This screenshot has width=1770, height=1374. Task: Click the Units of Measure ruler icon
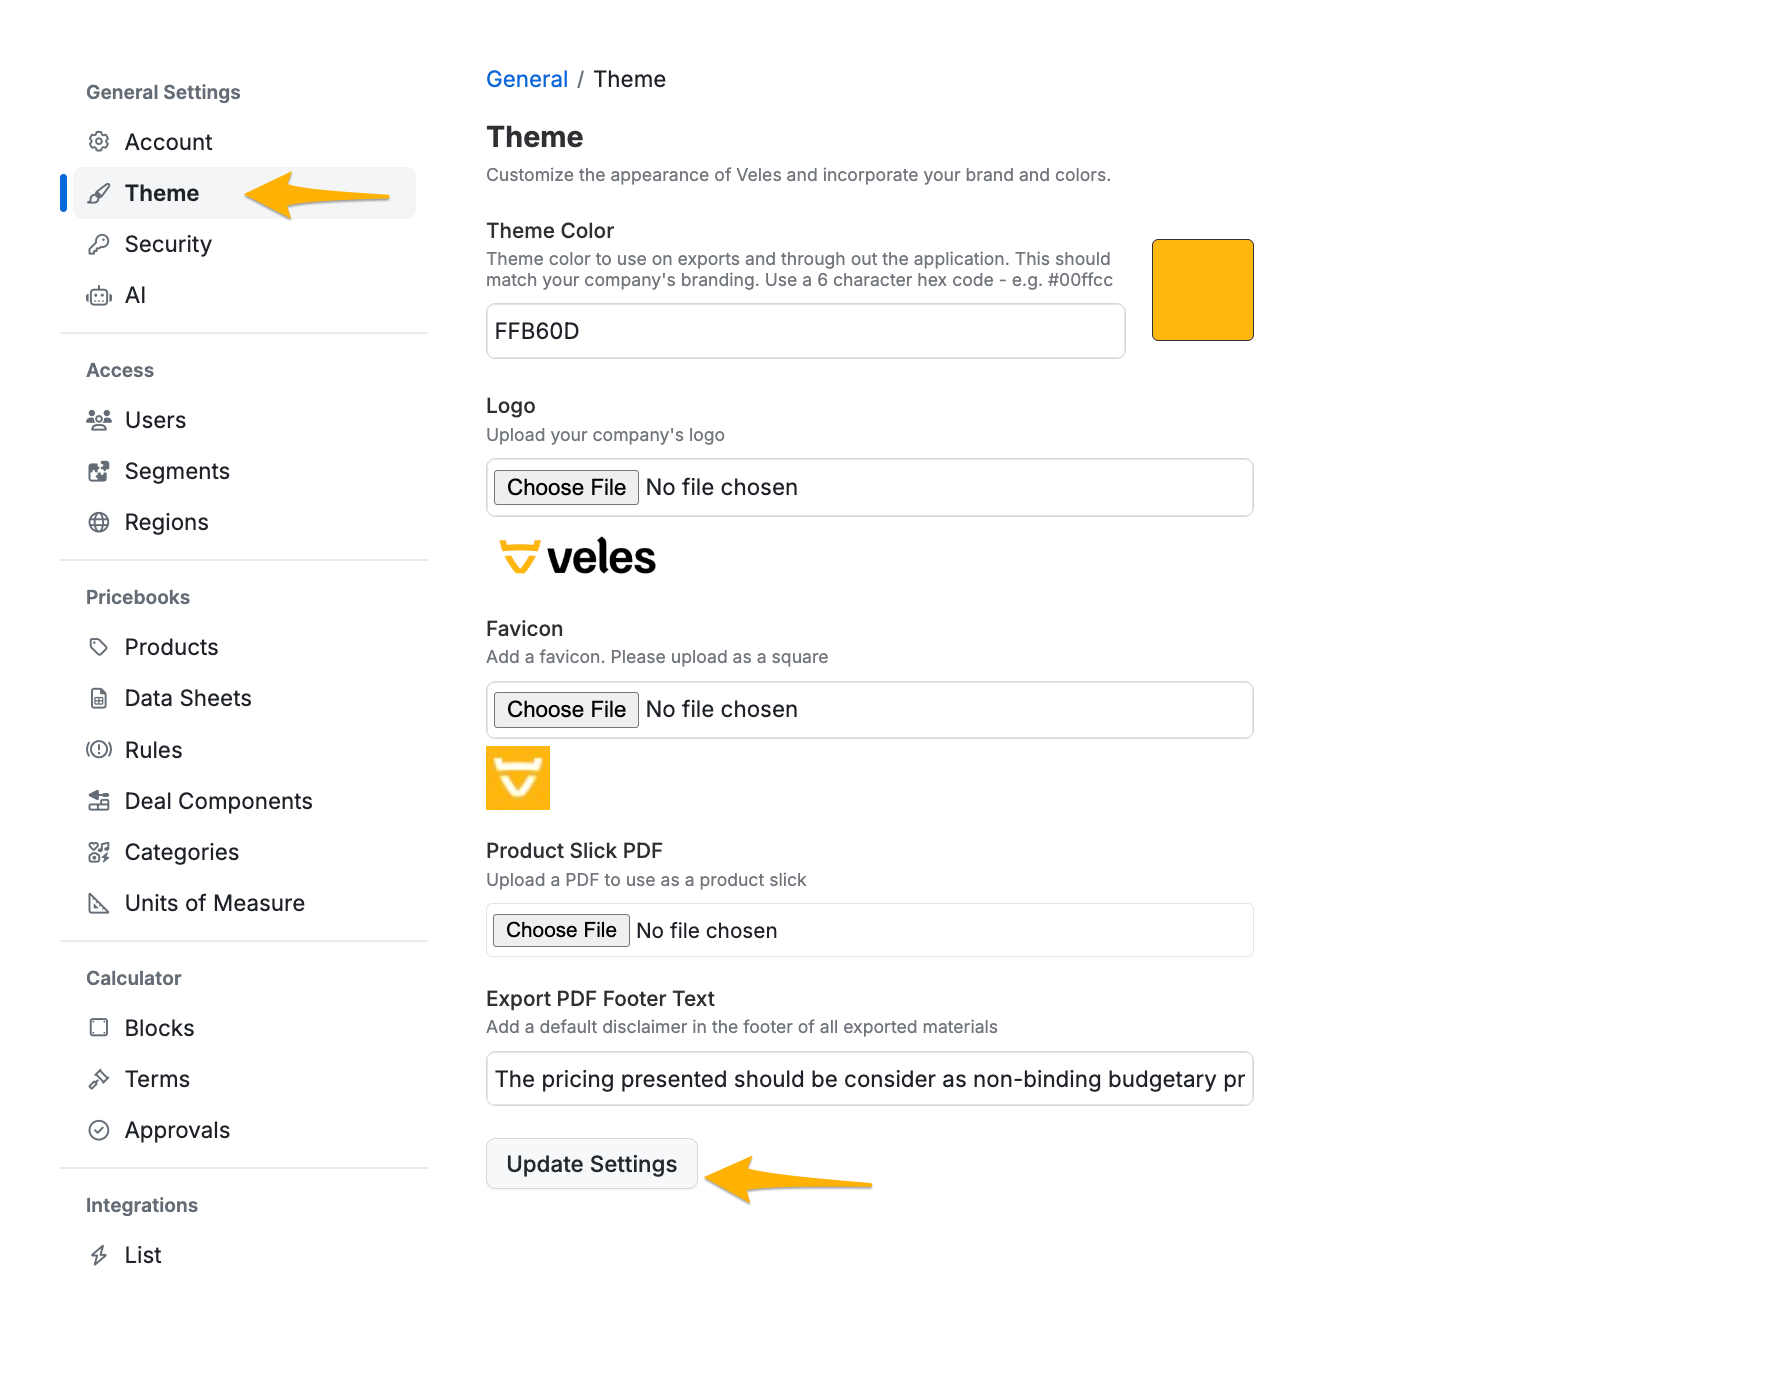point(99,903)
